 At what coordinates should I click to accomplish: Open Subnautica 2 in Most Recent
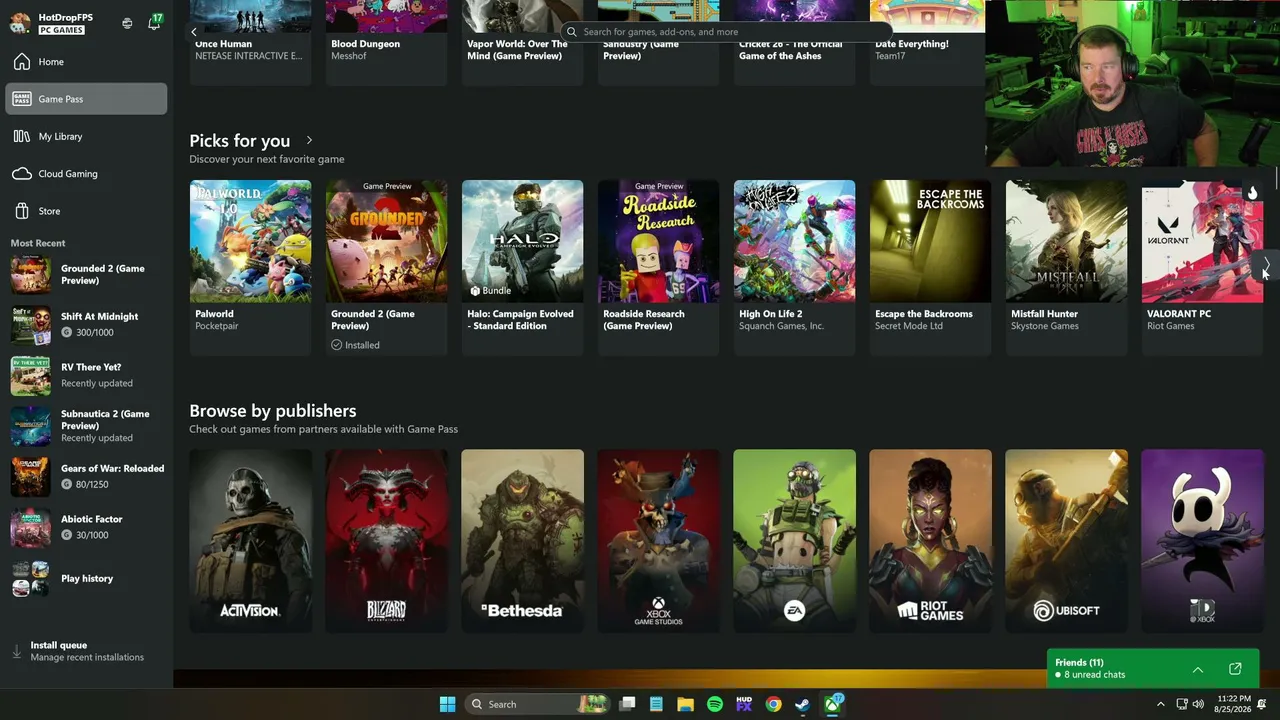point(87,425)
